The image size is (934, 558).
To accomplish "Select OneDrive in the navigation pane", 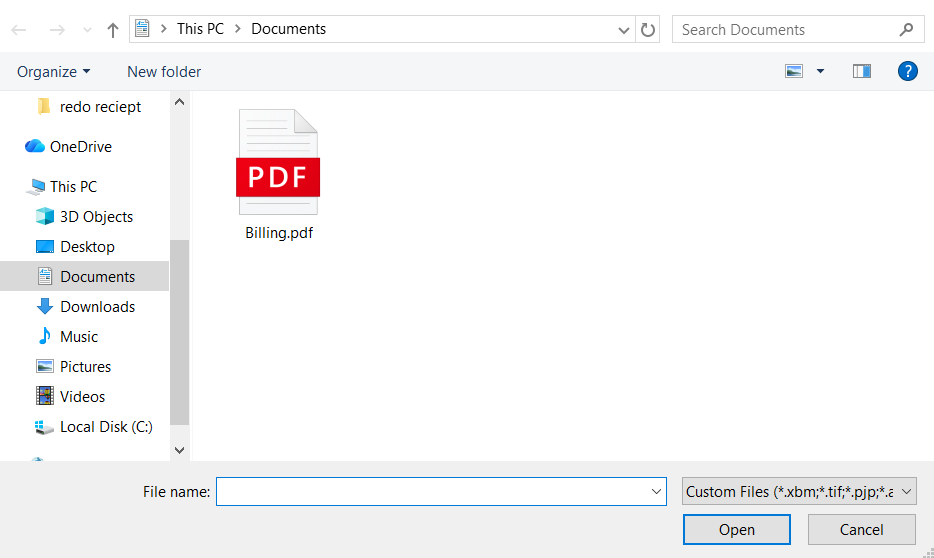I will coord(80,146).
